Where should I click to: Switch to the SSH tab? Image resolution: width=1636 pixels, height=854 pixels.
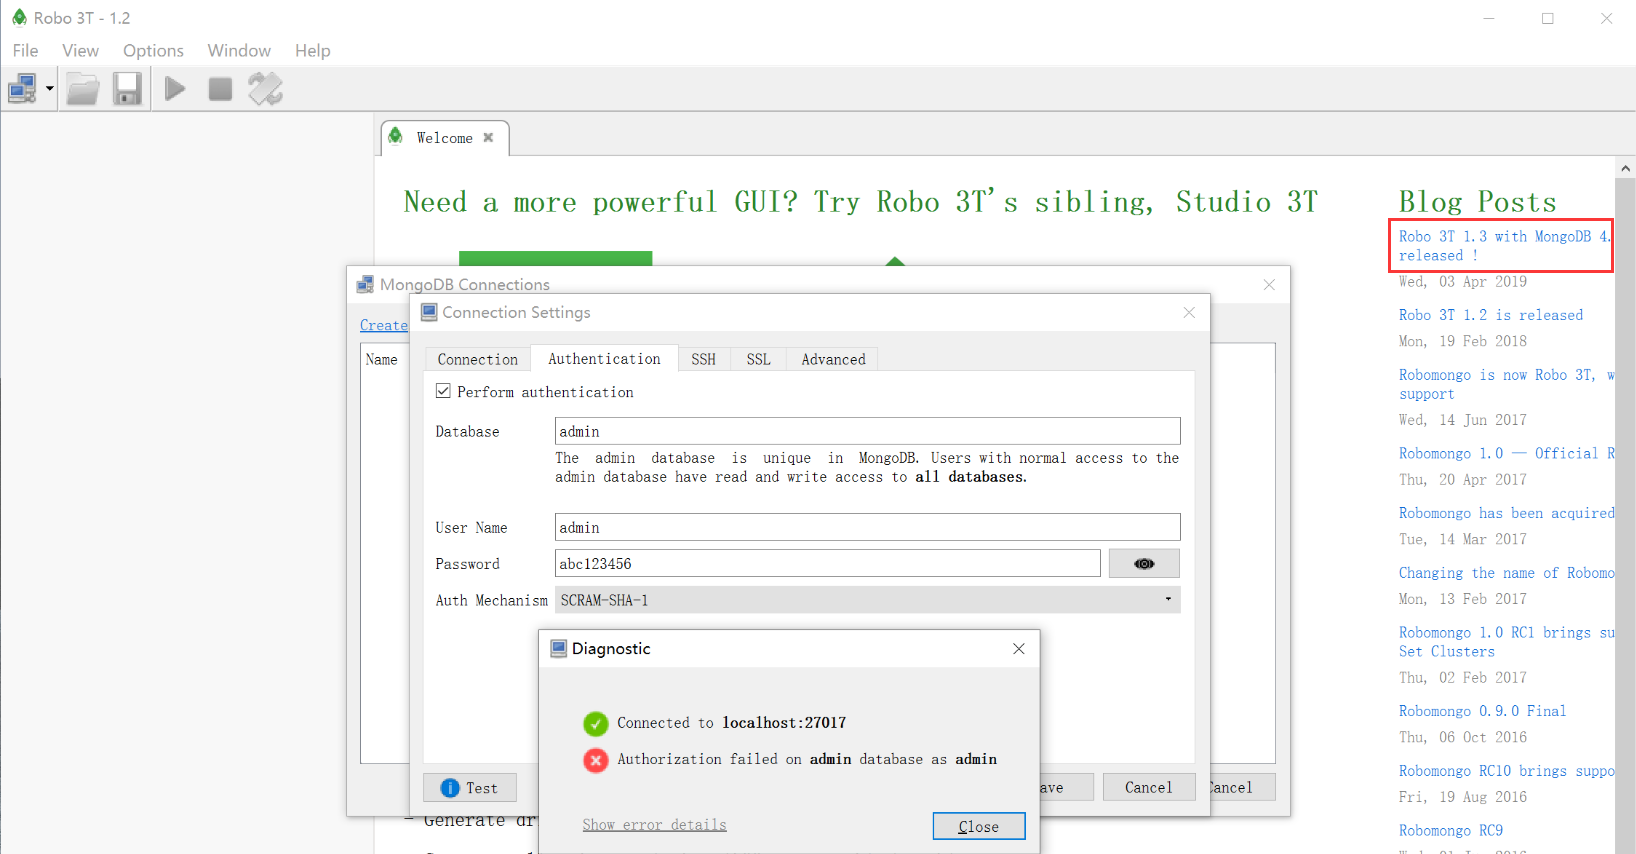click(704, 359)
